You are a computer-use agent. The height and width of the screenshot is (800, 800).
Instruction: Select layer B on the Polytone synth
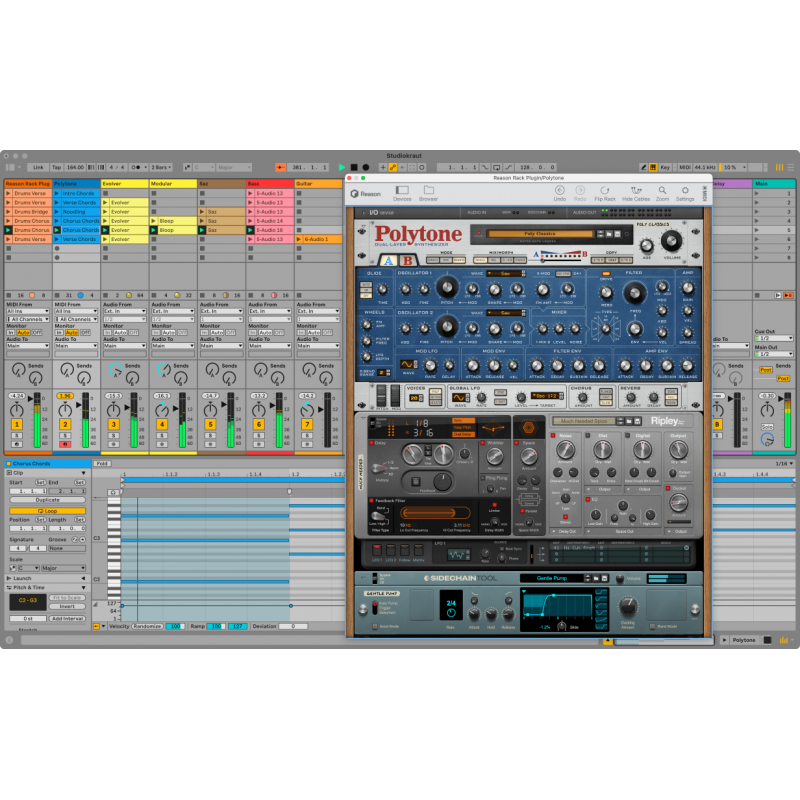[x=407, y=260]
